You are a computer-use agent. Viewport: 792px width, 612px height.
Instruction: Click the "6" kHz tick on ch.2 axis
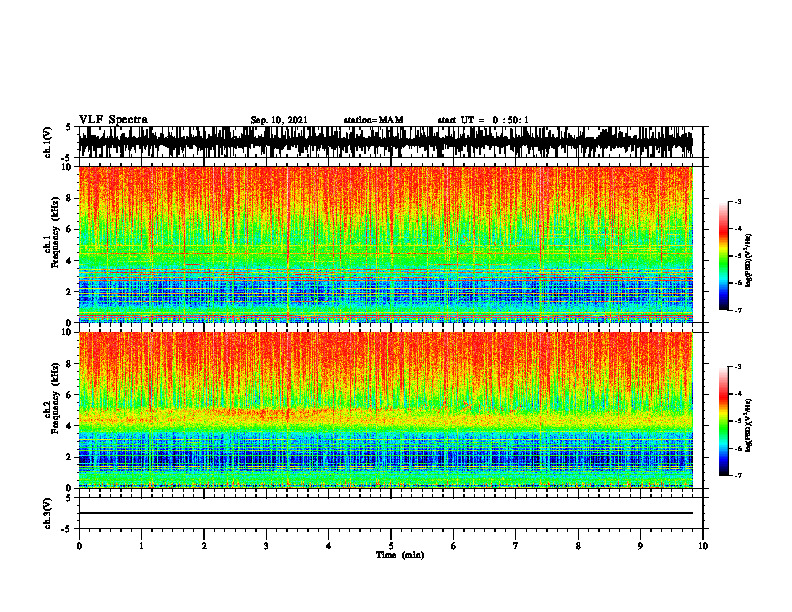tap(70, 395)
